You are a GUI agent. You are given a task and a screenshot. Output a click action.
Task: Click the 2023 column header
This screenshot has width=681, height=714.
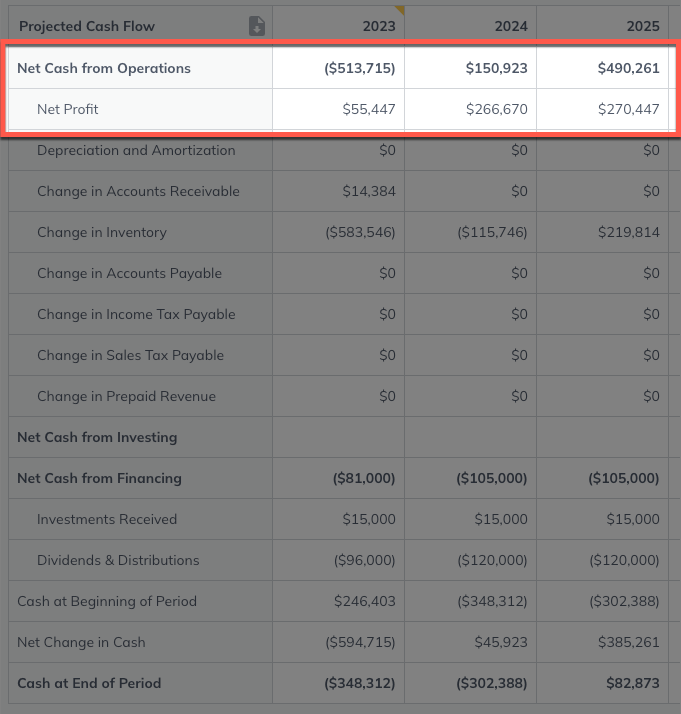pos(379,26)
